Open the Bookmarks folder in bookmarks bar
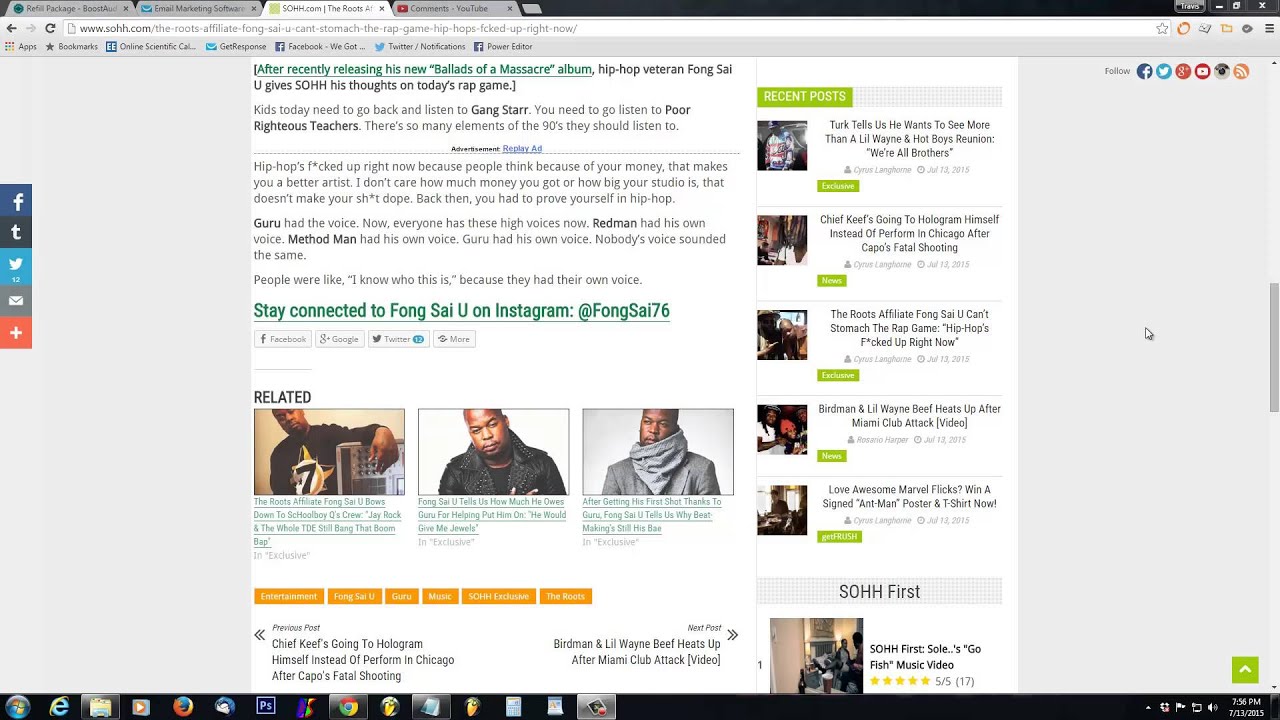 tap(71, 46)
